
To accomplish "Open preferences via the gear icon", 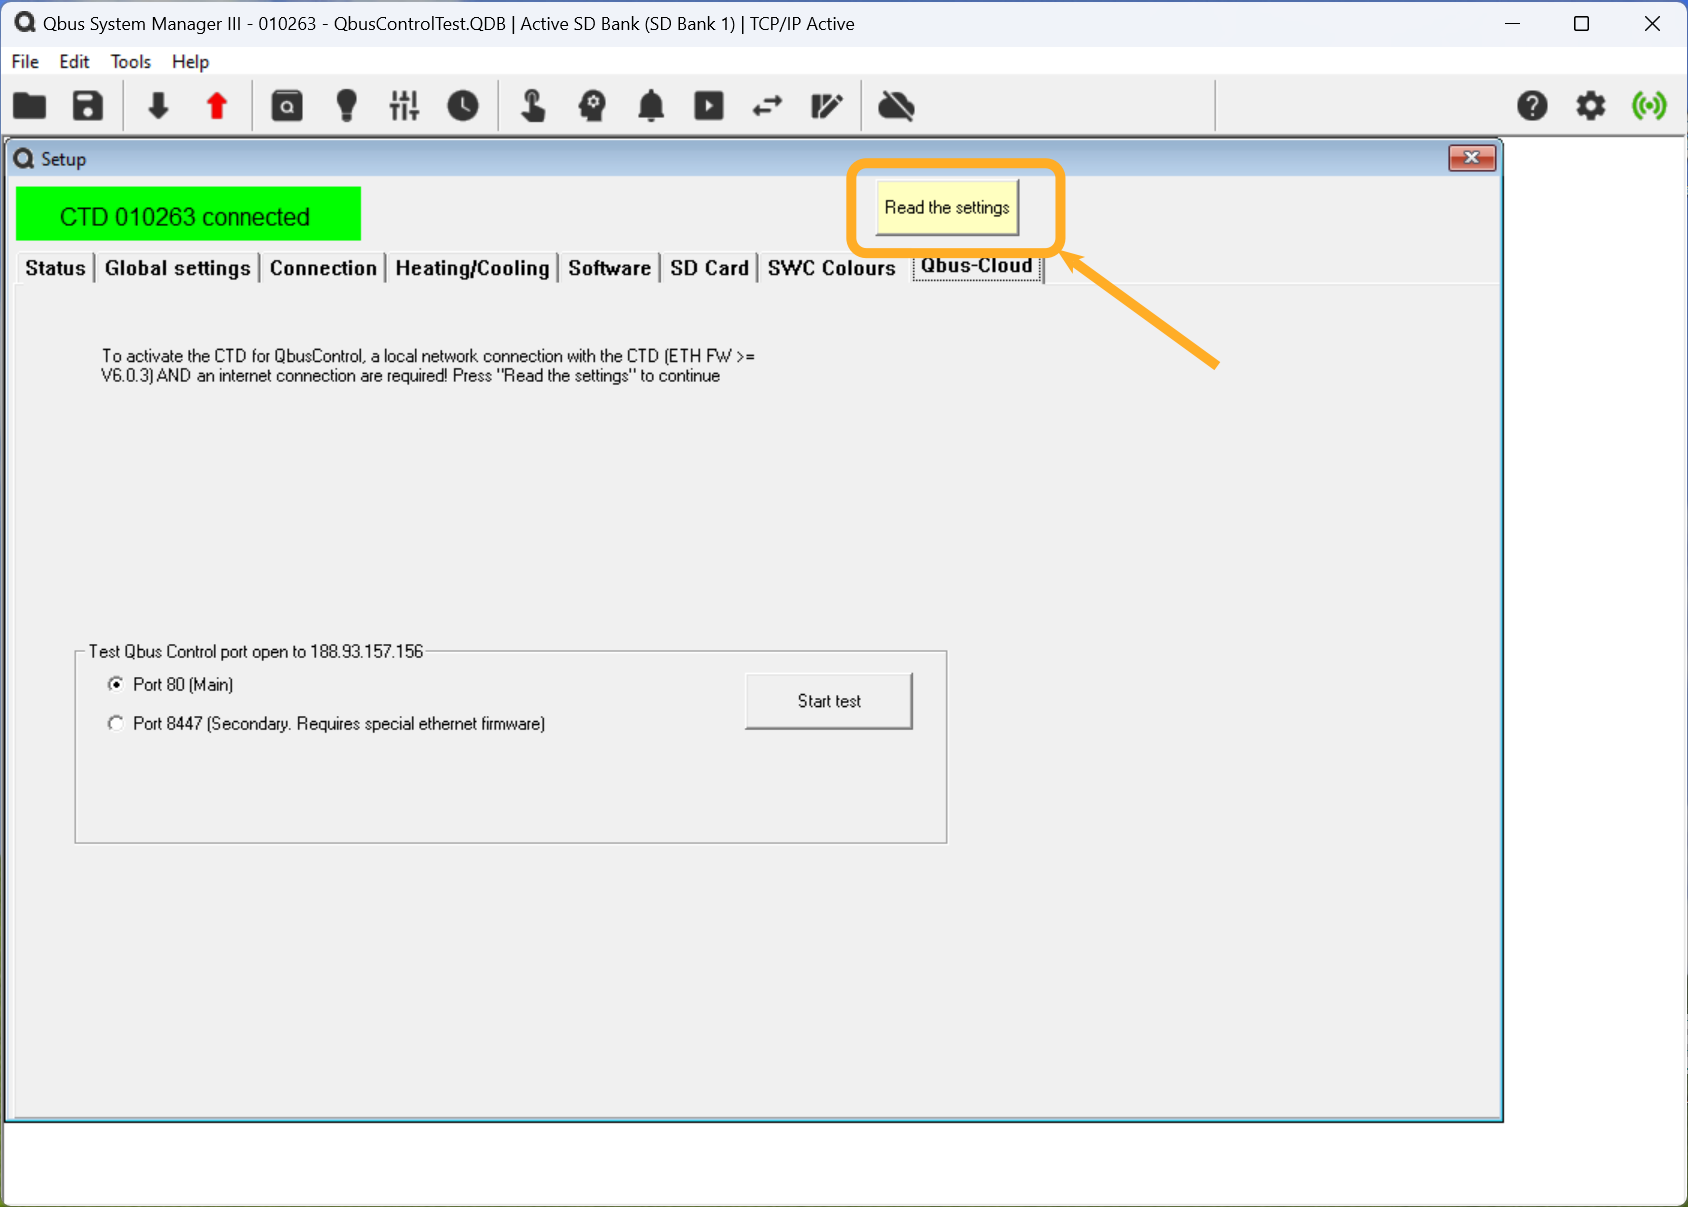I will [1591, 105].
